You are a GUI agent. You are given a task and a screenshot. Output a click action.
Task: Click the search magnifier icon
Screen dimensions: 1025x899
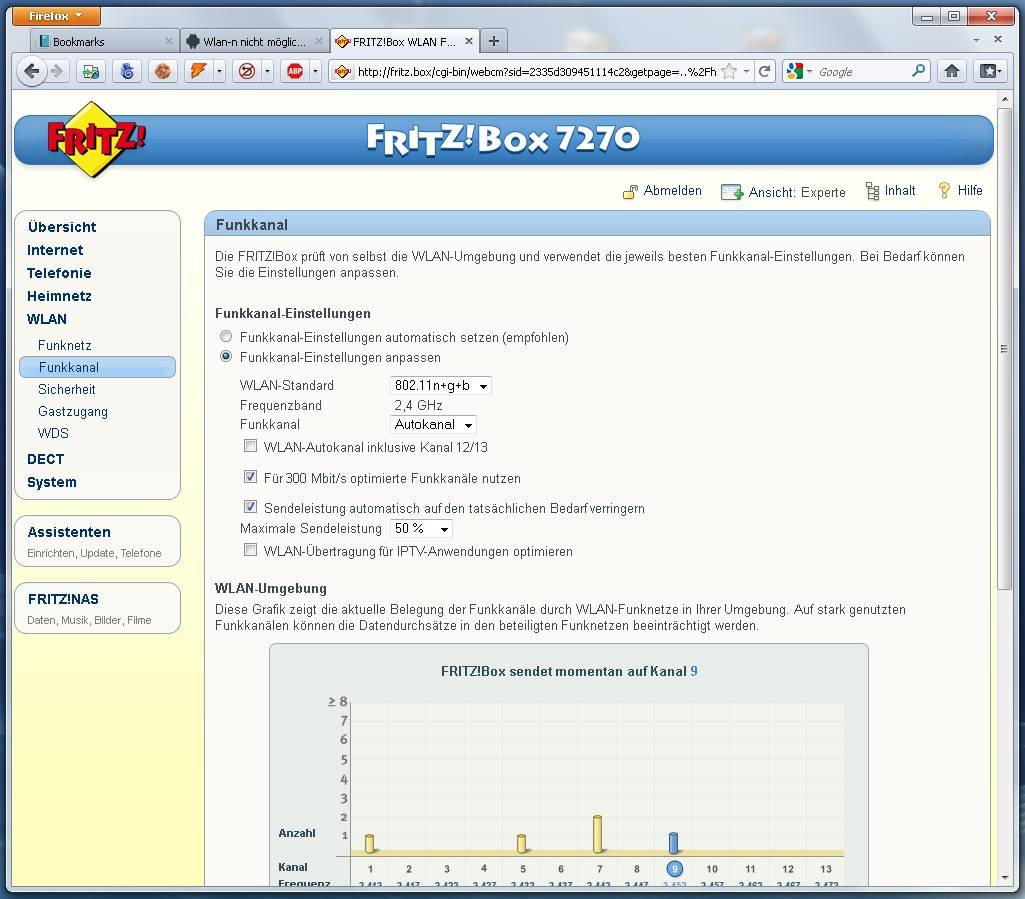pyautogui.click(x=918, y=71)
